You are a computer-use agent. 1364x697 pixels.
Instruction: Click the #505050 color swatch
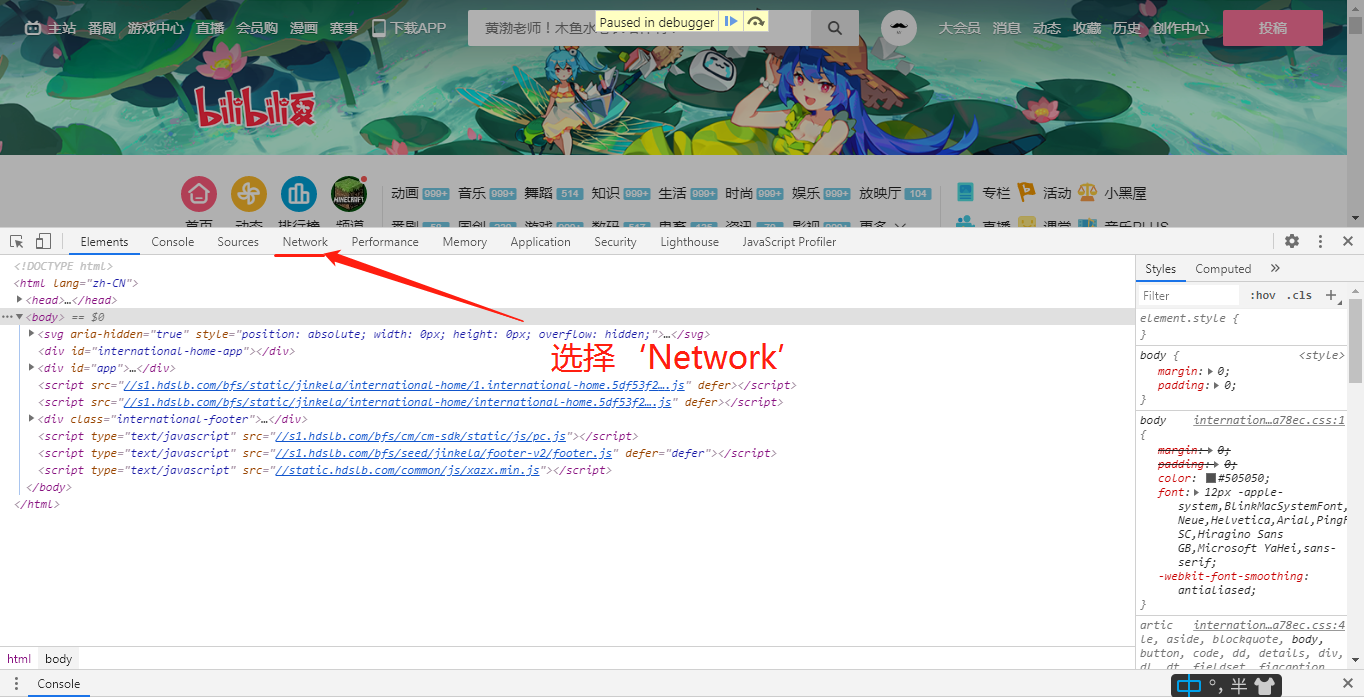(1211, 478)
